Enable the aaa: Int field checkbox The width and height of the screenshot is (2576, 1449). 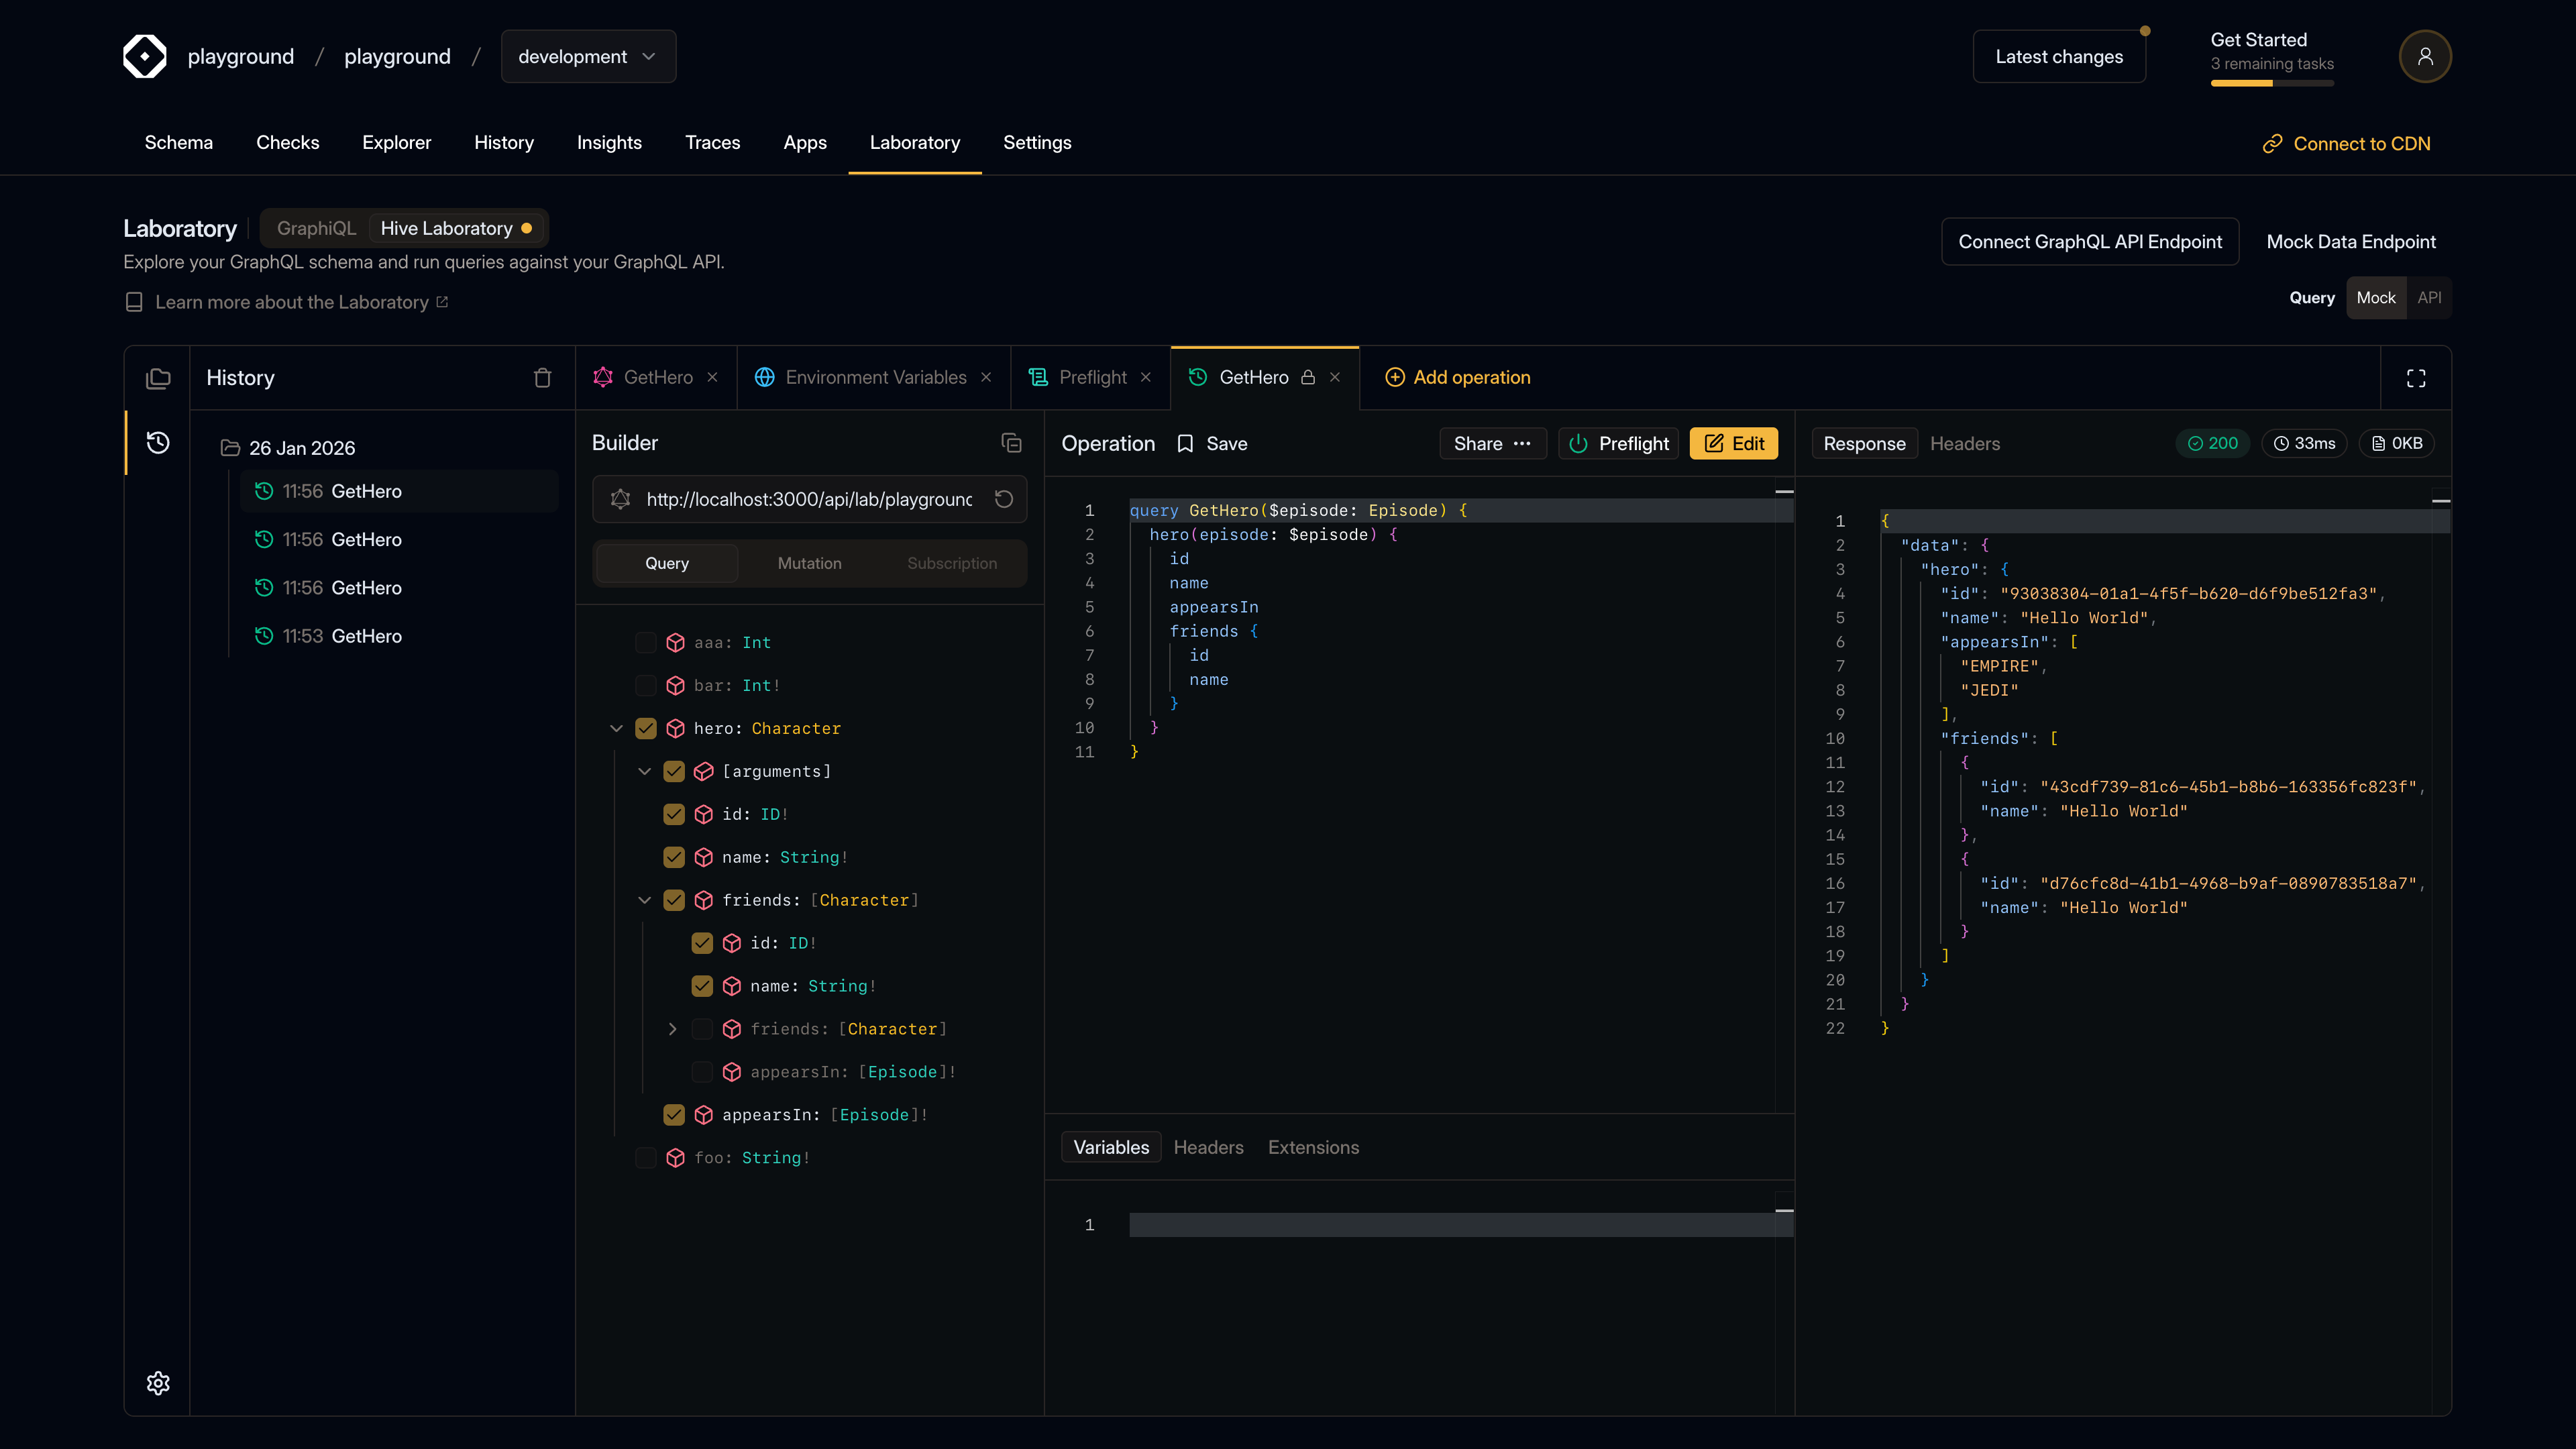pyautogui.click(x=646, y=642)
